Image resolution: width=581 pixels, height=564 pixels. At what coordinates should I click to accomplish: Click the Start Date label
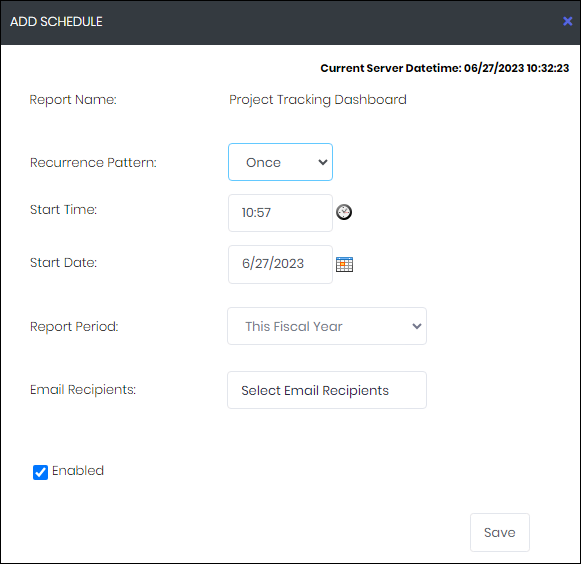pos(63,262)
